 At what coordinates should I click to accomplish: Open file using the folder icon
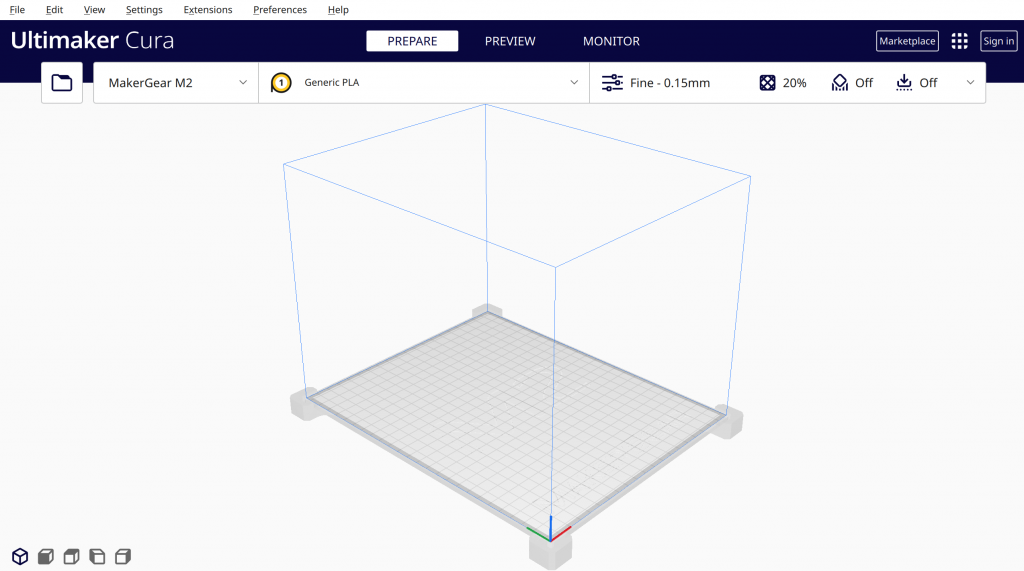(62, 83)
